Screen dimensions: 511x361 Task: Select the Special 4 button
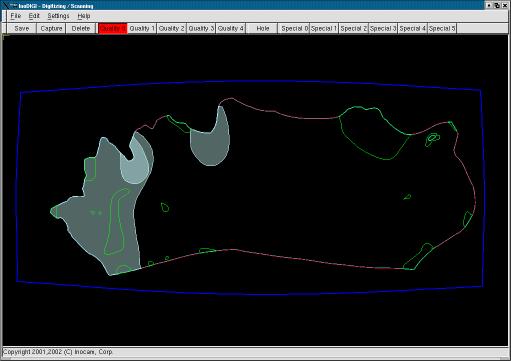(x=413, y=28)
